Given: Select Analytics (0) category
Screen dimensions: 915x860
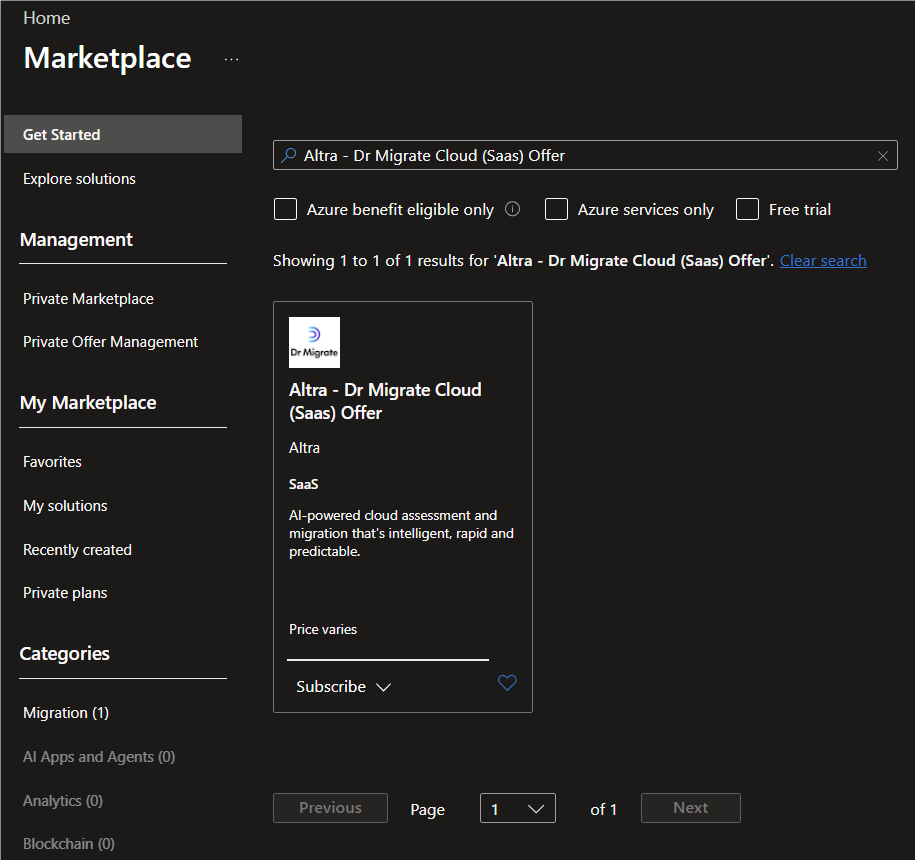Looking at the screenshot, I should (62, 800).
